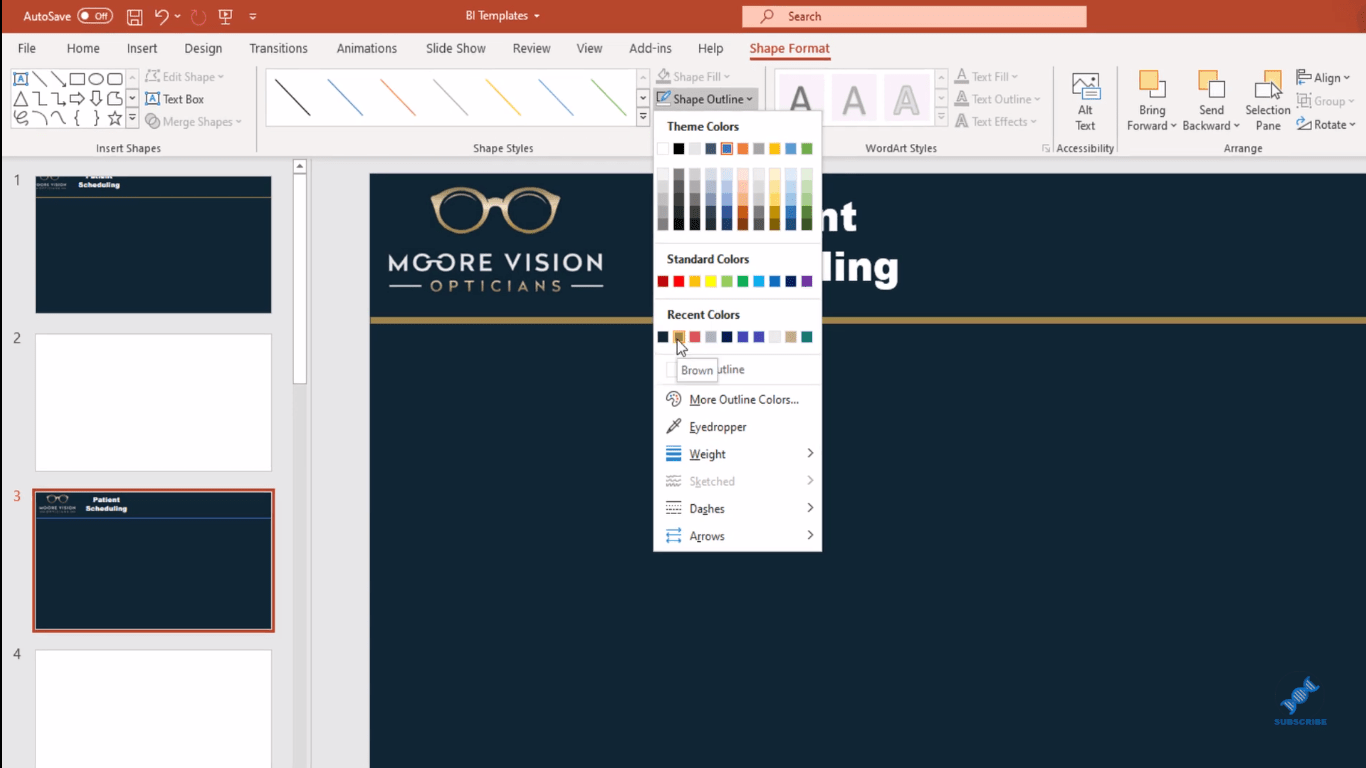Select the triangle shape in Insert Shapes
The width and height of the screenshot is (1366, 768).
pyautogui.click(x=20, y=98)
